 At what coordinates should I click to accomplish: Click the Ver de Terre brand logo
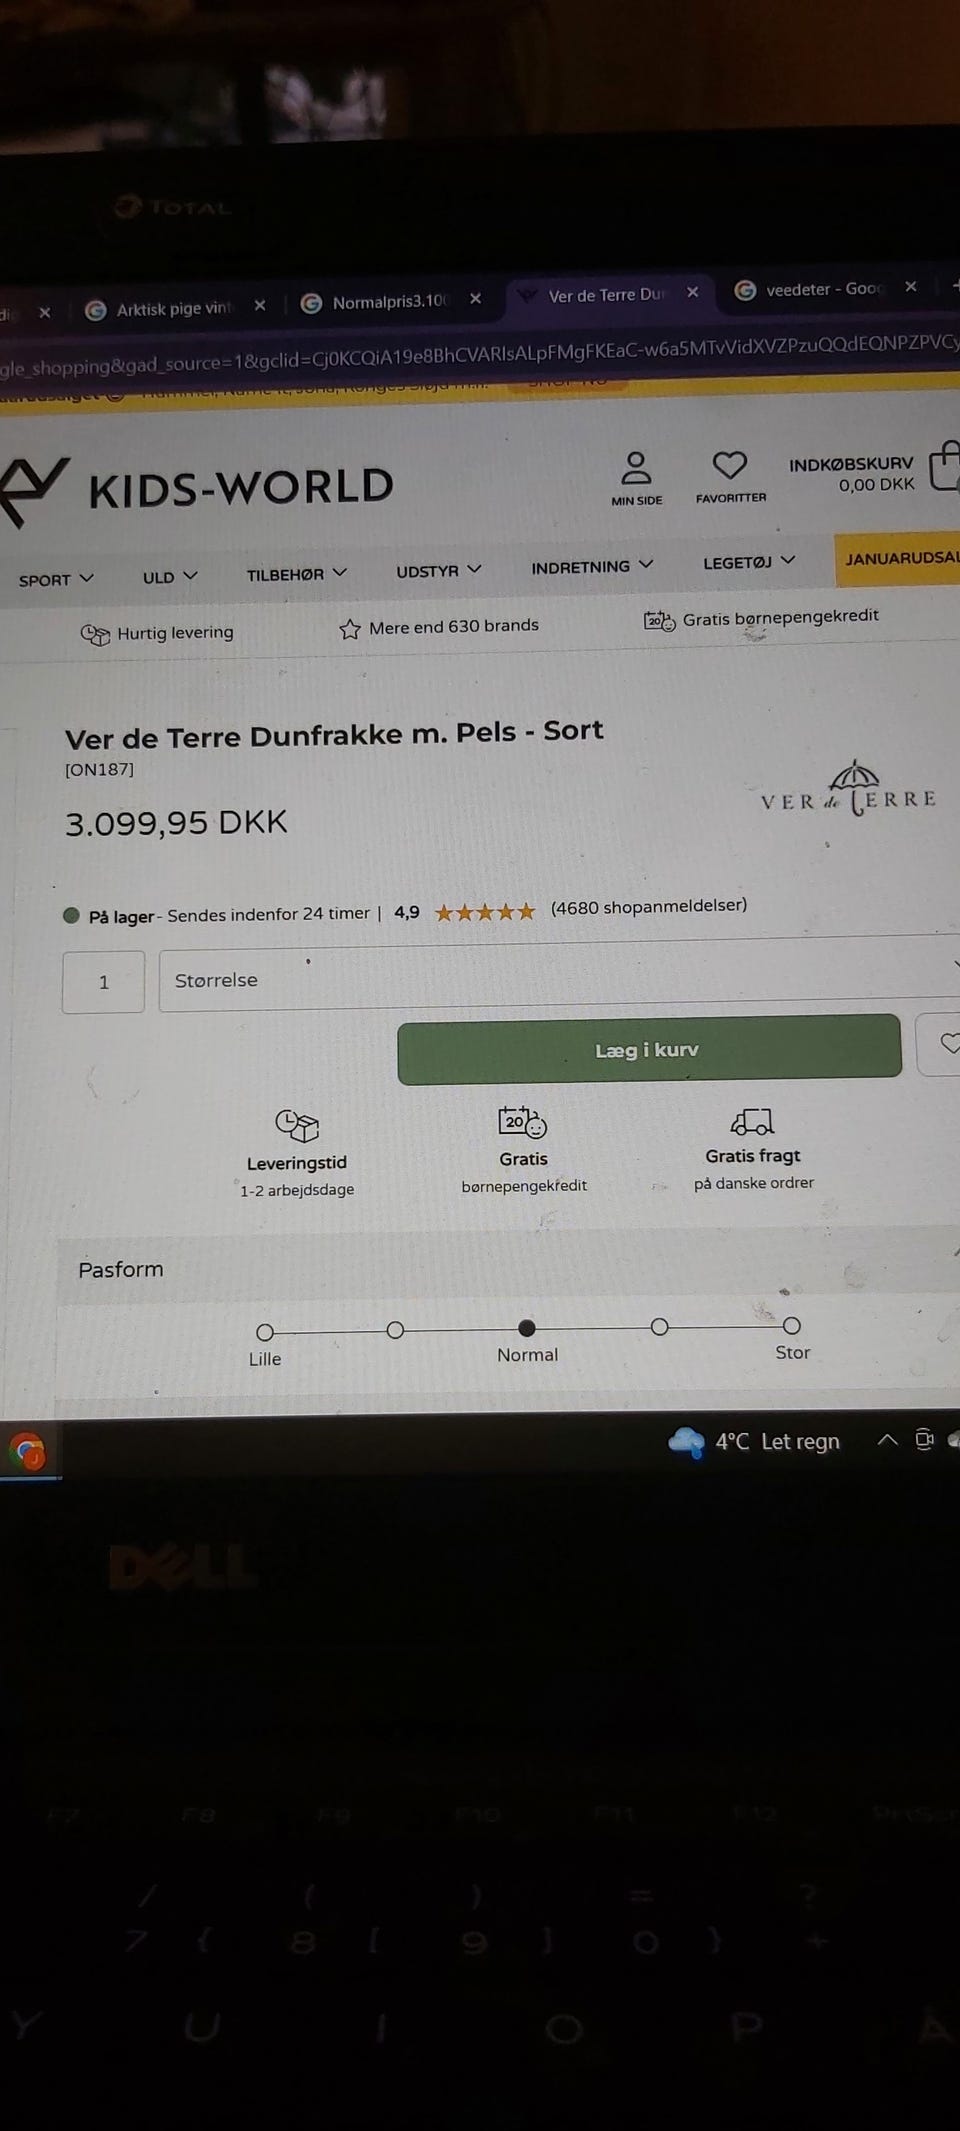pyautogui.click(x=848, y=790)
